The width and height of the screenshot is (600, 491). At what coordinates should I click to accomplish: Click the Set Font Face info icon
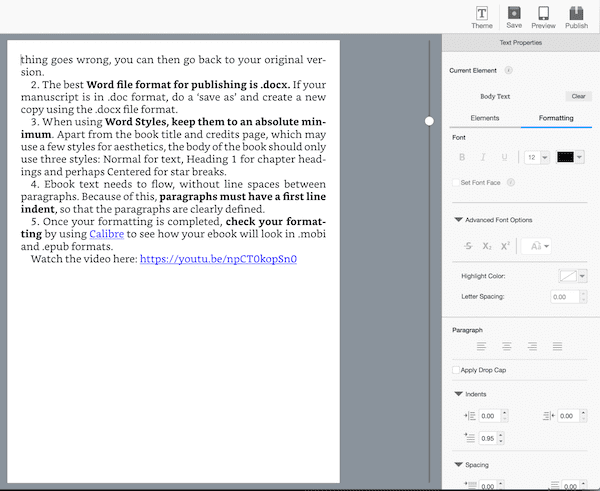[x=510, y=183]
